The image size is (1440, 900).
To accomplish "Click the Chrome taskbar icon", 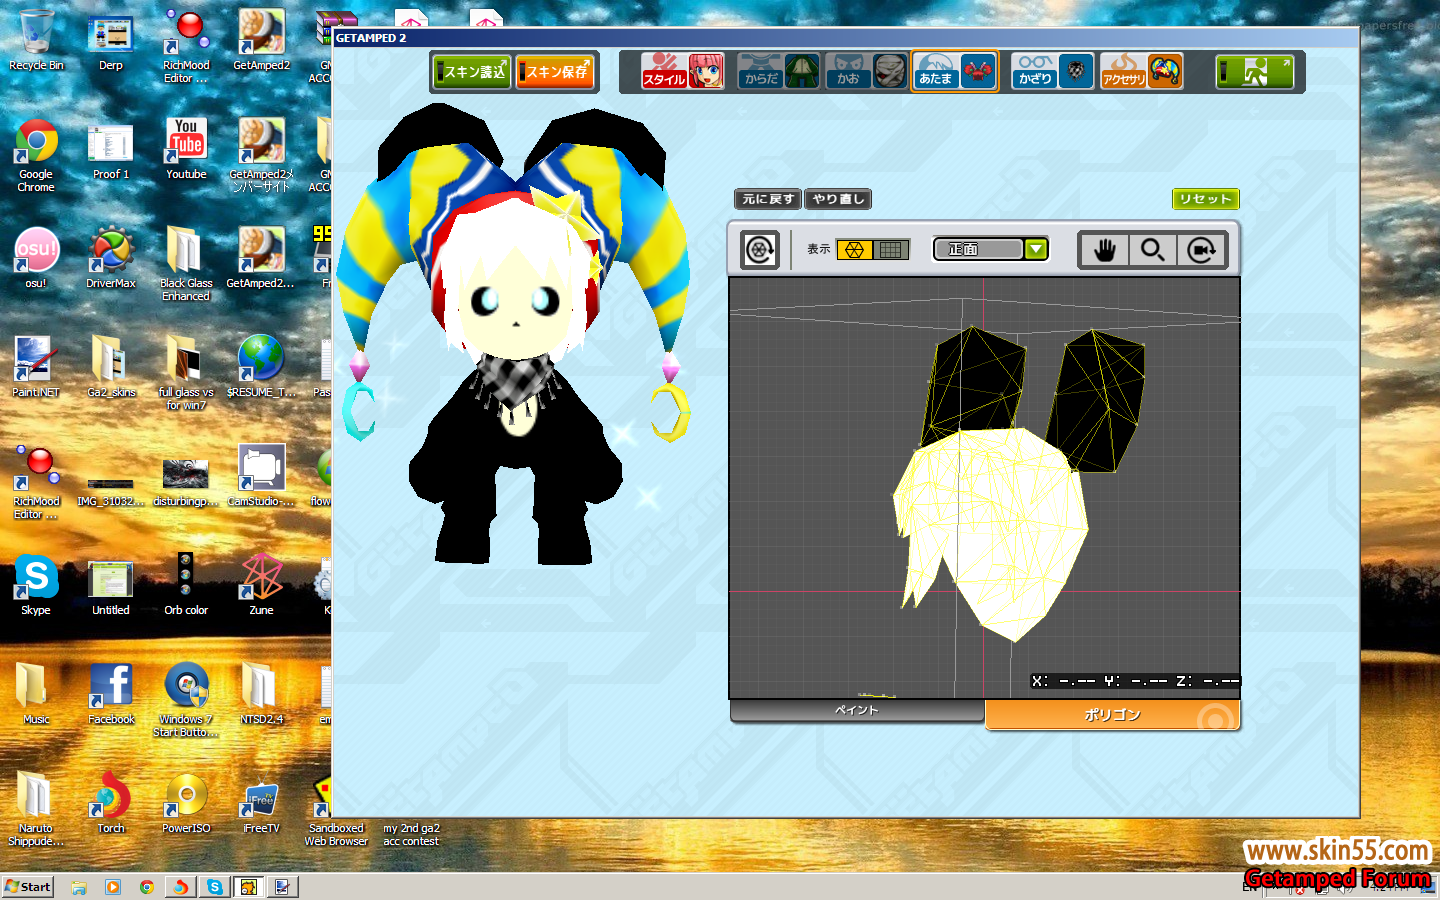I will coord(147,887).
